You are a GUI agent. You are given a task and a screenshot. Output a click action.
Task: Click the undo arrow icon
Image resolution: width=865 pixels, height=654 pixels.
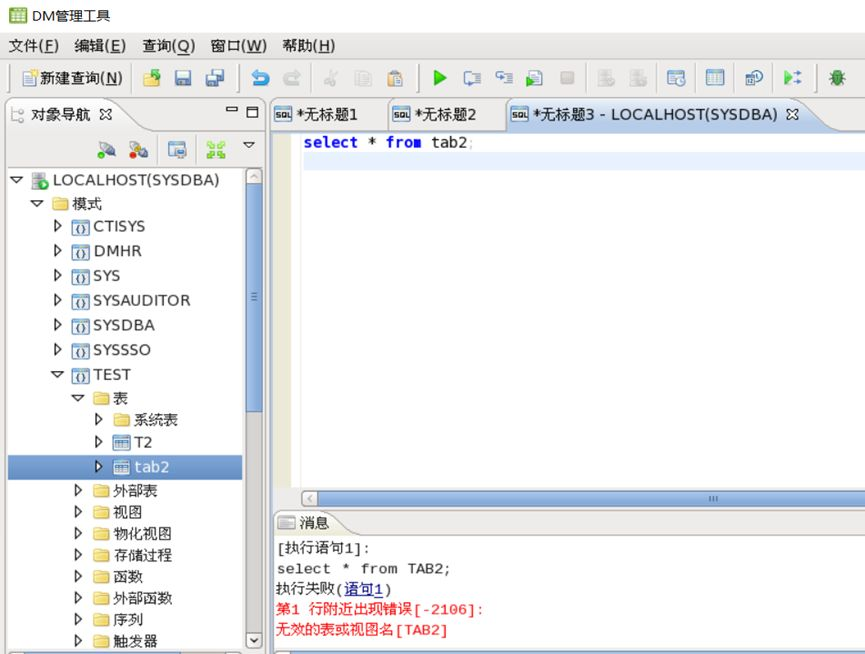click(x=260, y=78)
